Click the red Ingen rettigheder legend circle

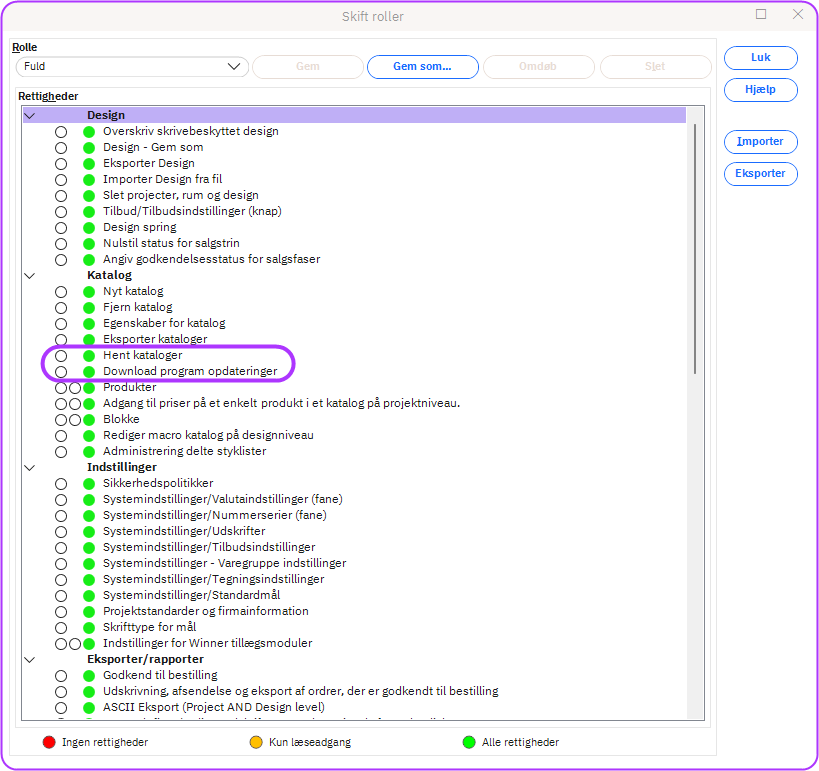(49, 742)
